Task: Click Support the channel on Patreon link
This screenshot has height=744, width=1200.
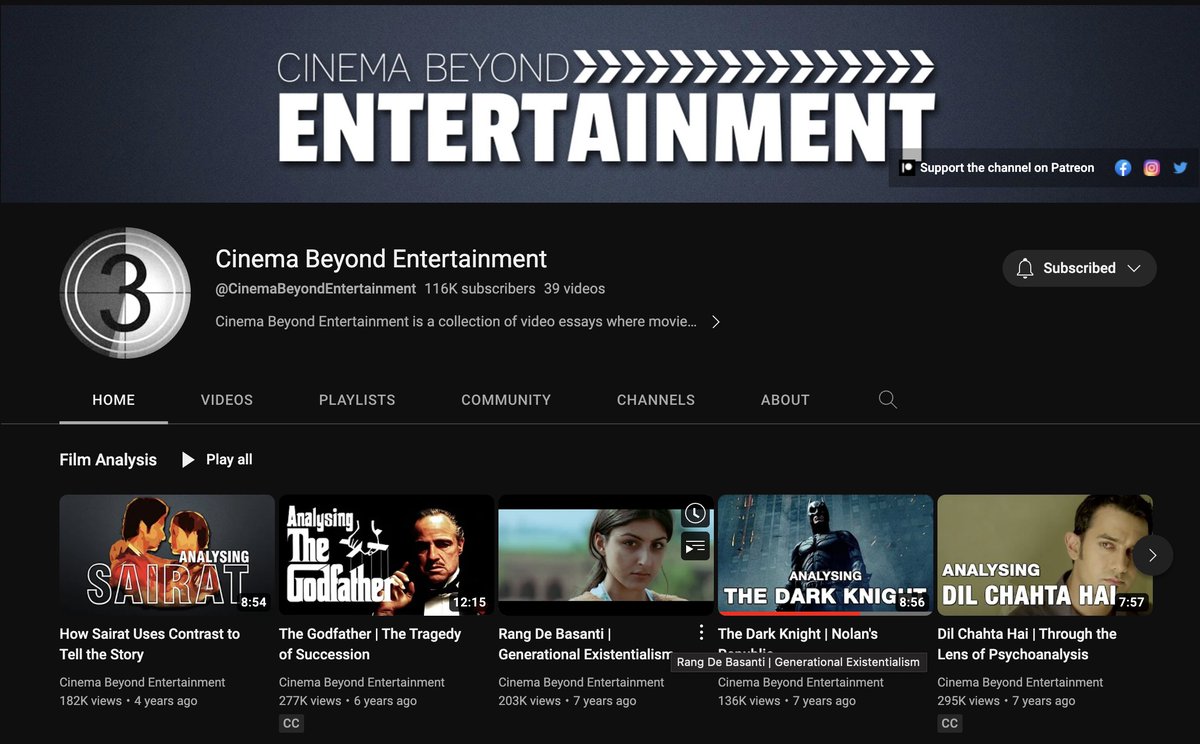Action: click(1007, 168)
